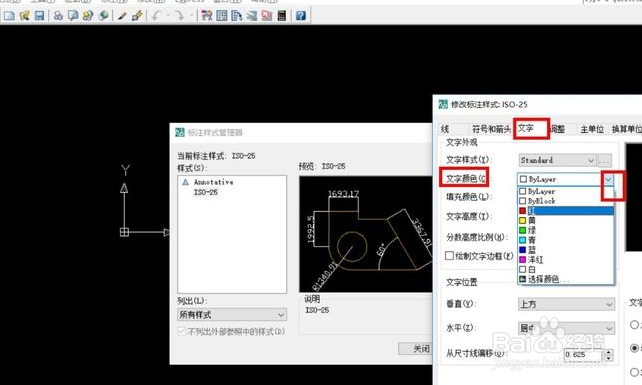Viewport: 642px width, 385px height.
Task: Select the cyan 青 color option
Action: coord(566,240)
